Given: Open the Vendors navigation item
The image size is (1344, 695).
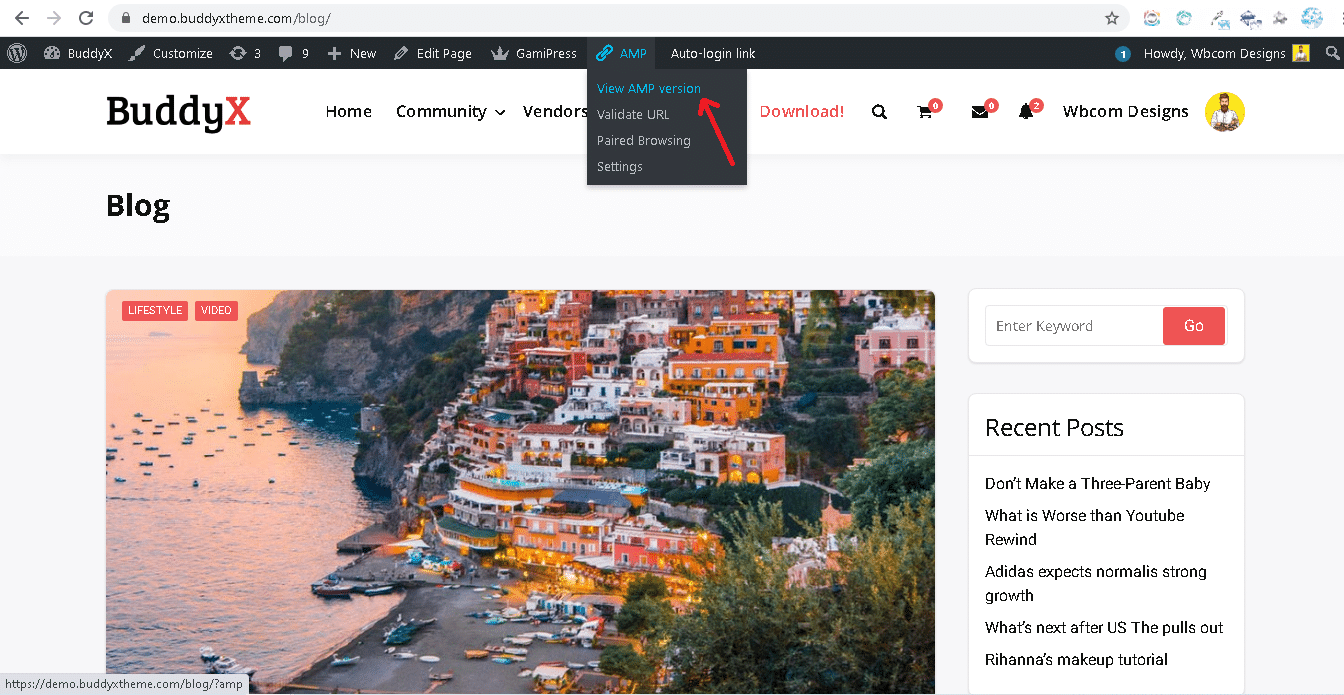Looking at the screenshot, I should (x=555, y=111).
